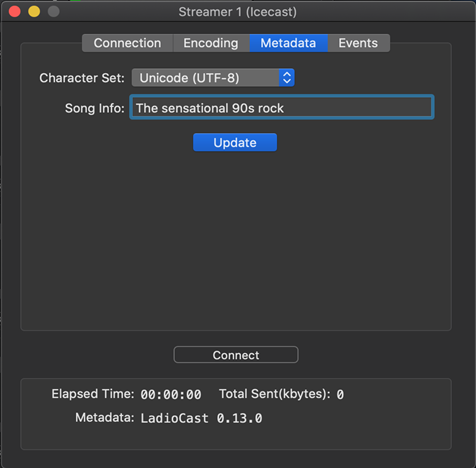The height and width of the screenshot is (468, 476).
Task: Click the Connect button
Action: pyautogui.click(x=236, y=355)
